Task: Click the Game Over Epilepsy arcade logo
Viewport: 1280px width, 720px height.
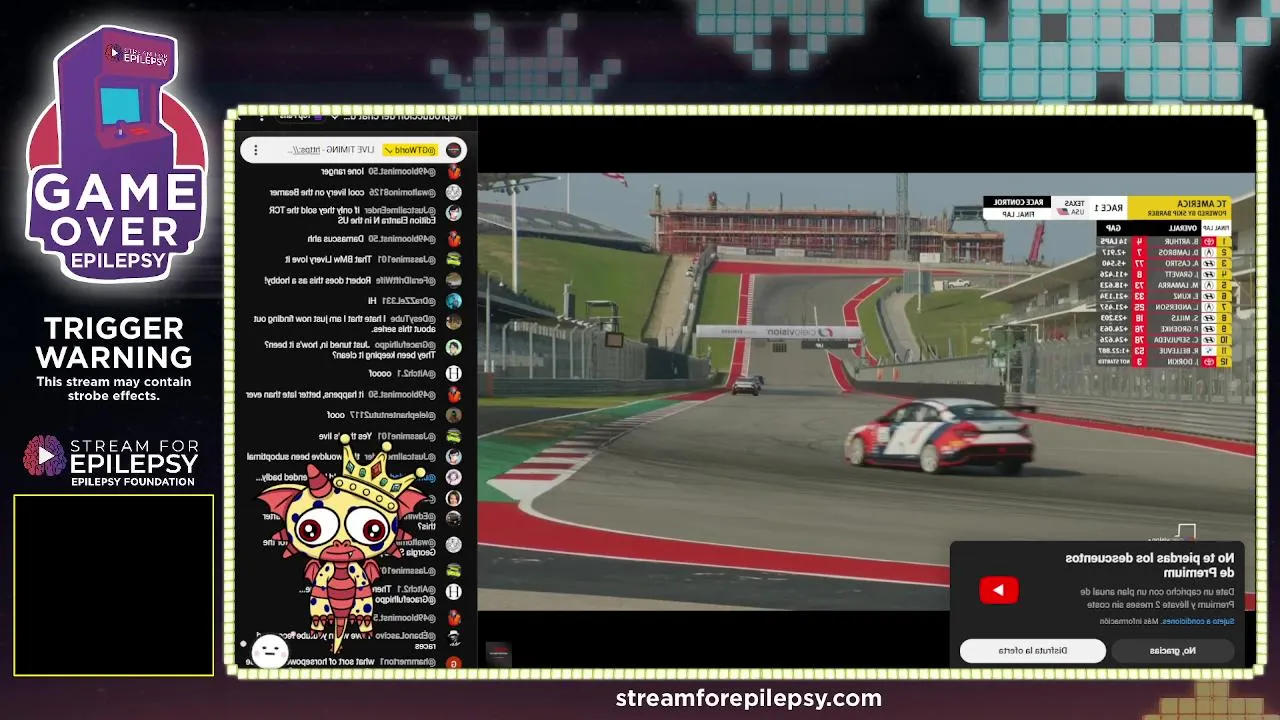Action: point(115,153)
